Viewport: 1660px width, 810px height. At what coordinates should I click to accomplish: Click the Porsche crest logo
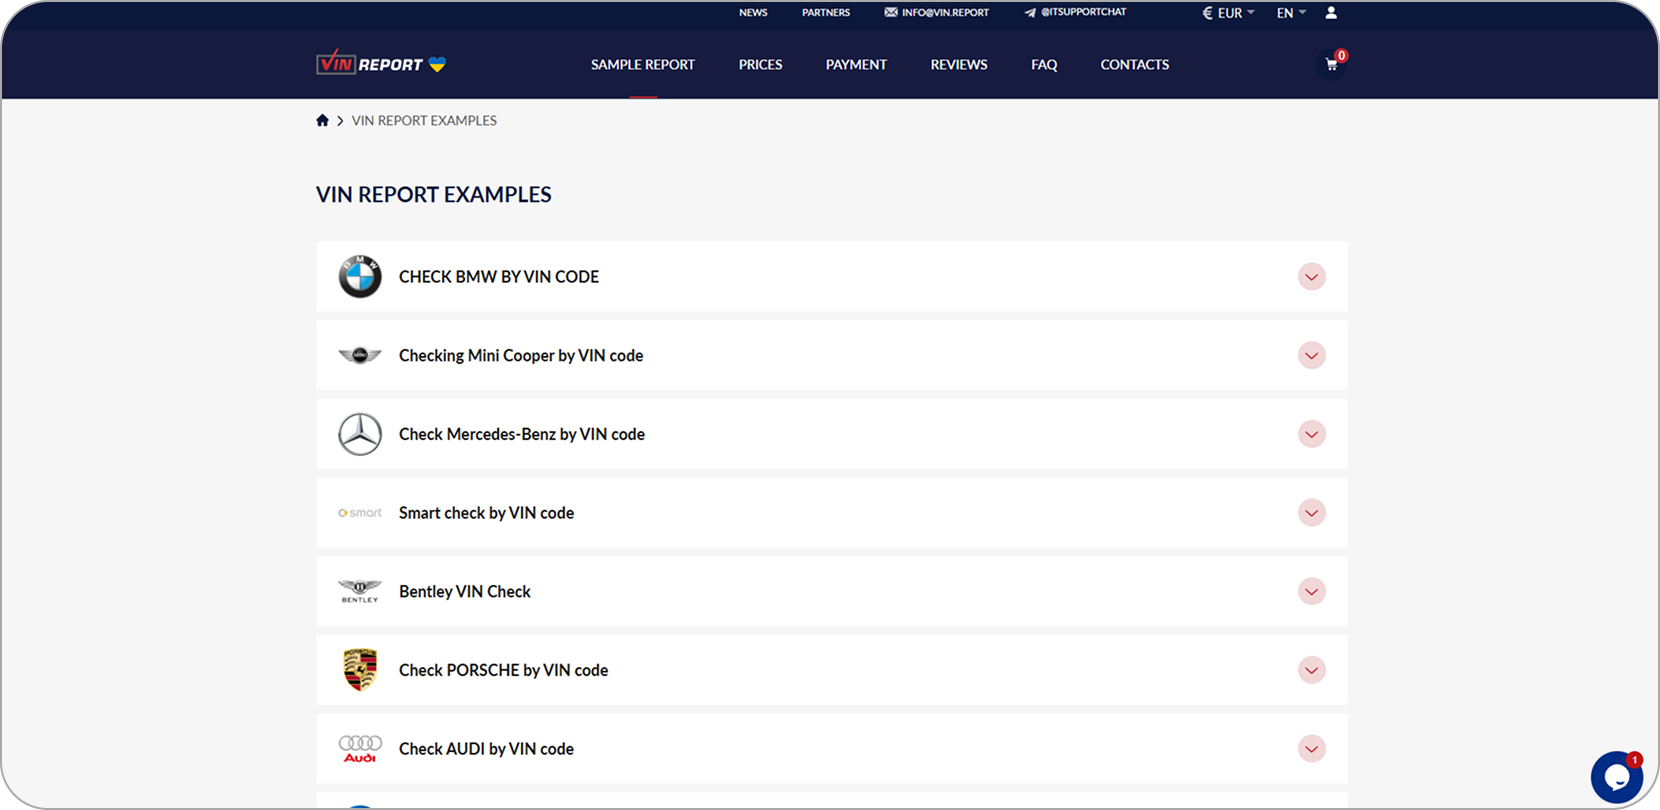[x=360, y=670]
